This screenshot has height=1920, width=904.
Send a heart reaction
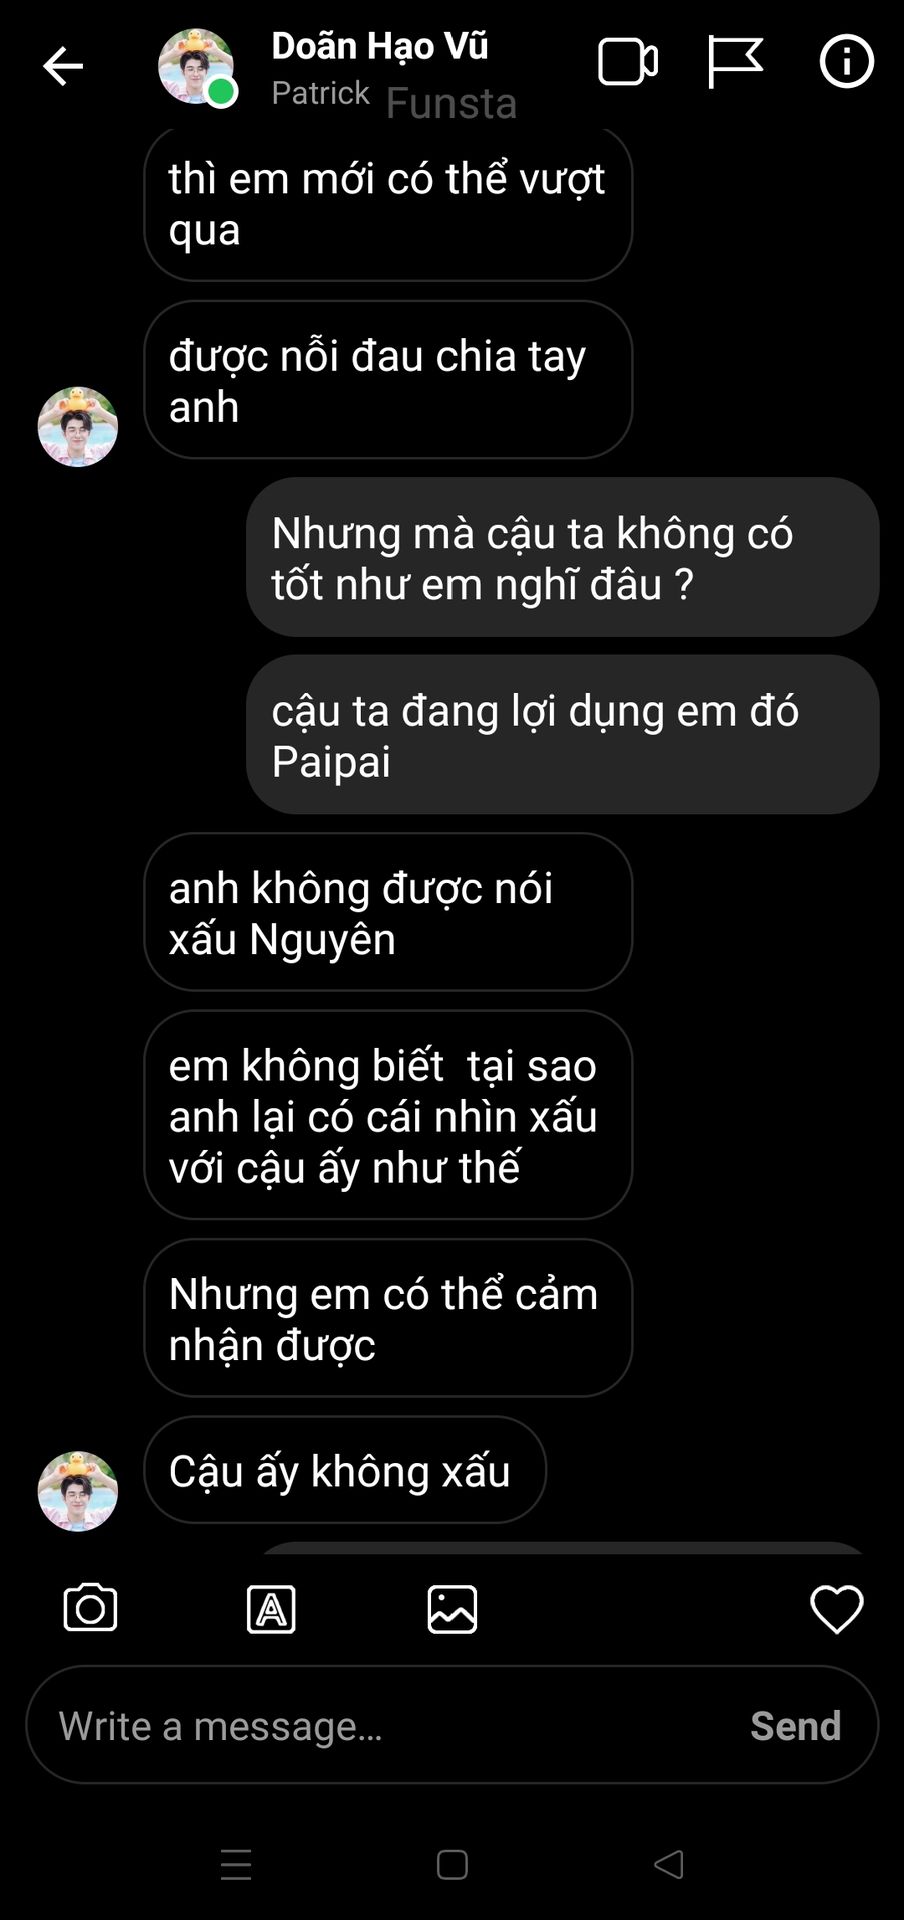(836, 1609)
